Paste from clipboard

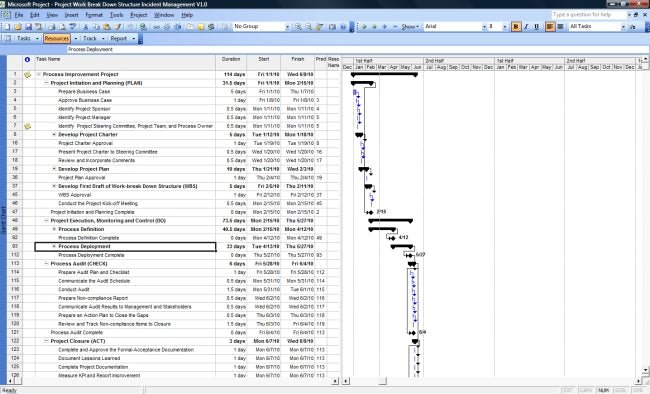[x=107, y=27]
